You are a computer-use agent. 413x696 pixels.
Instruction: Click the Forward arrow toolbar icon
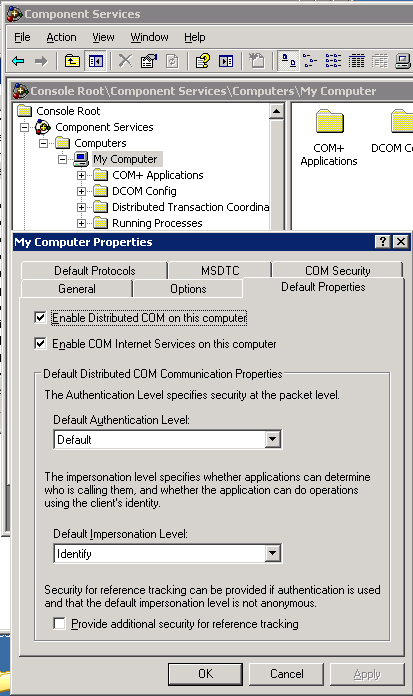(x=41, y=61)
